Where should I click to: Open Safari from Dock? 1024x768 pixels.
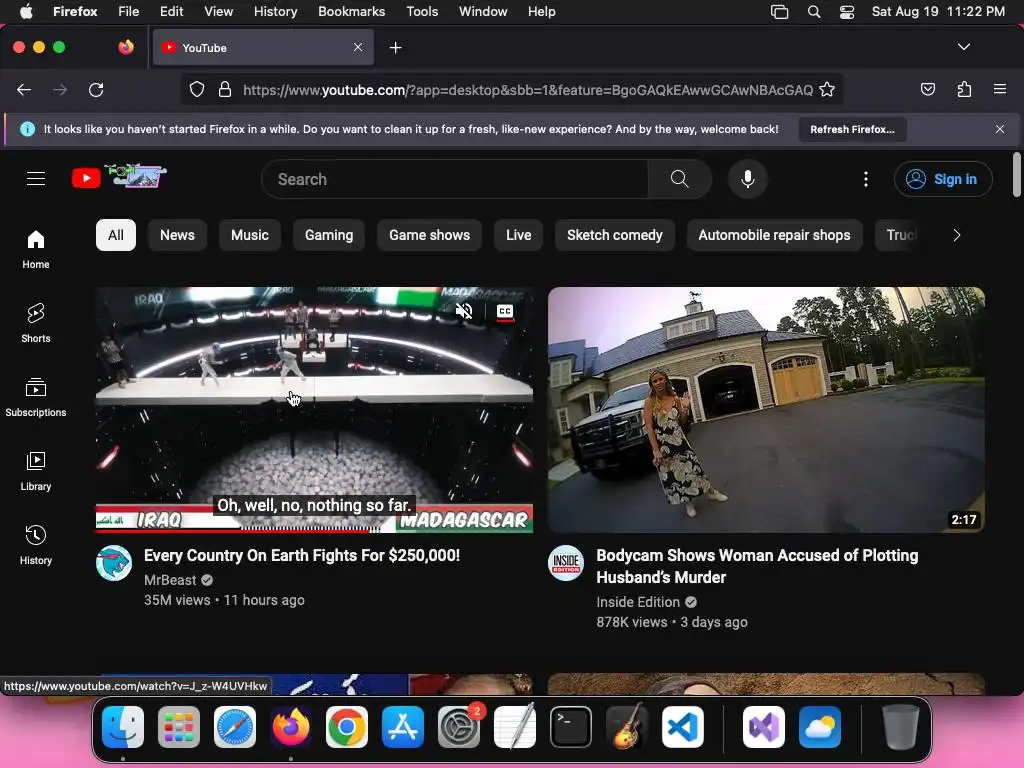coord(235,727)
